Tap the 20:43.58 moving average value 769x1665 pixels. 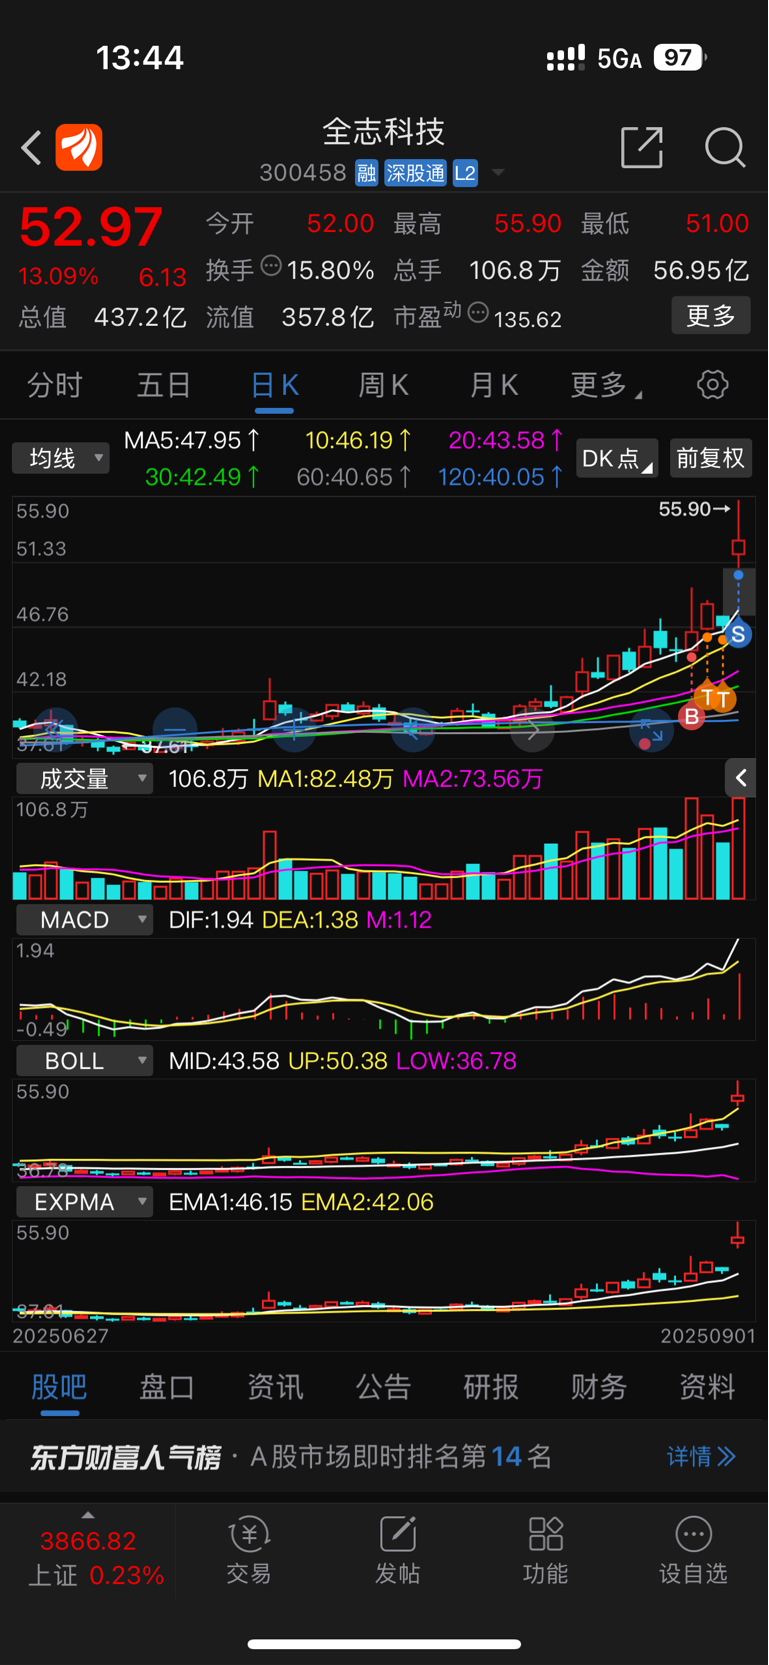(x=506, y=440)
